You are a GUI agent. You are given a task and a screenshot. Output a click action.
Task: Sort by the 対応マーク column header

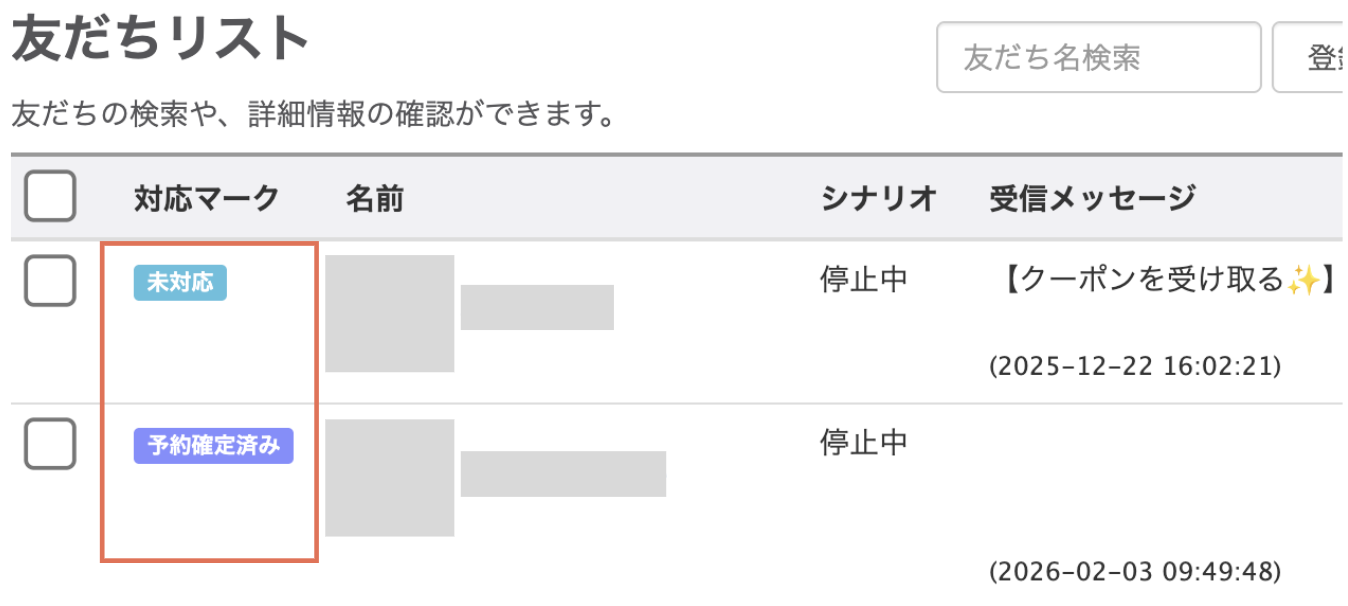(x=207, y=198)
